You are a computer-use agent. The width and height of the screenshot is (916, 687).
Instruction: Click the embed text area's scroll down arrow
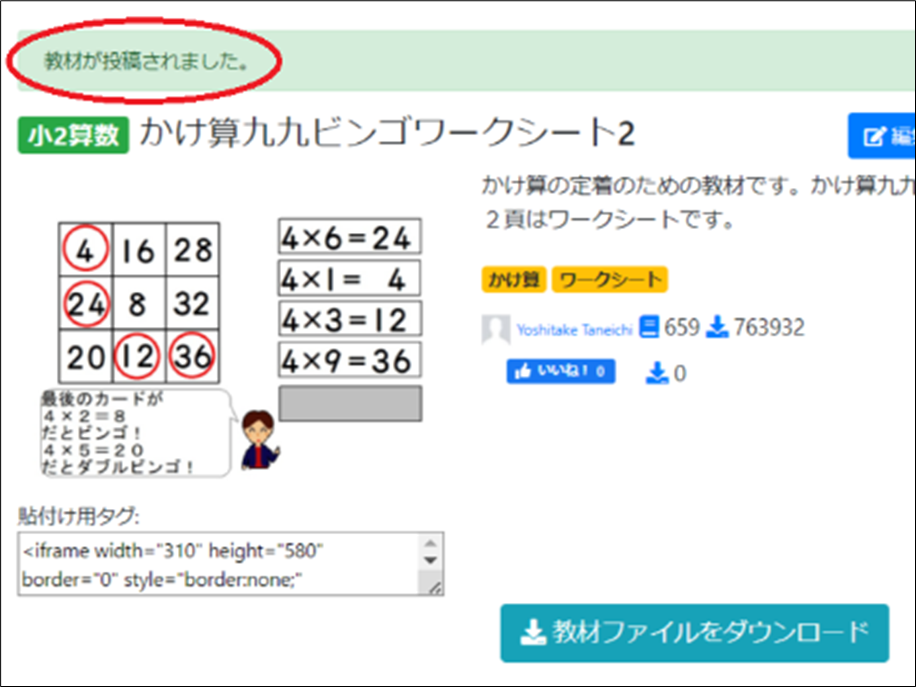pos(430,561)
